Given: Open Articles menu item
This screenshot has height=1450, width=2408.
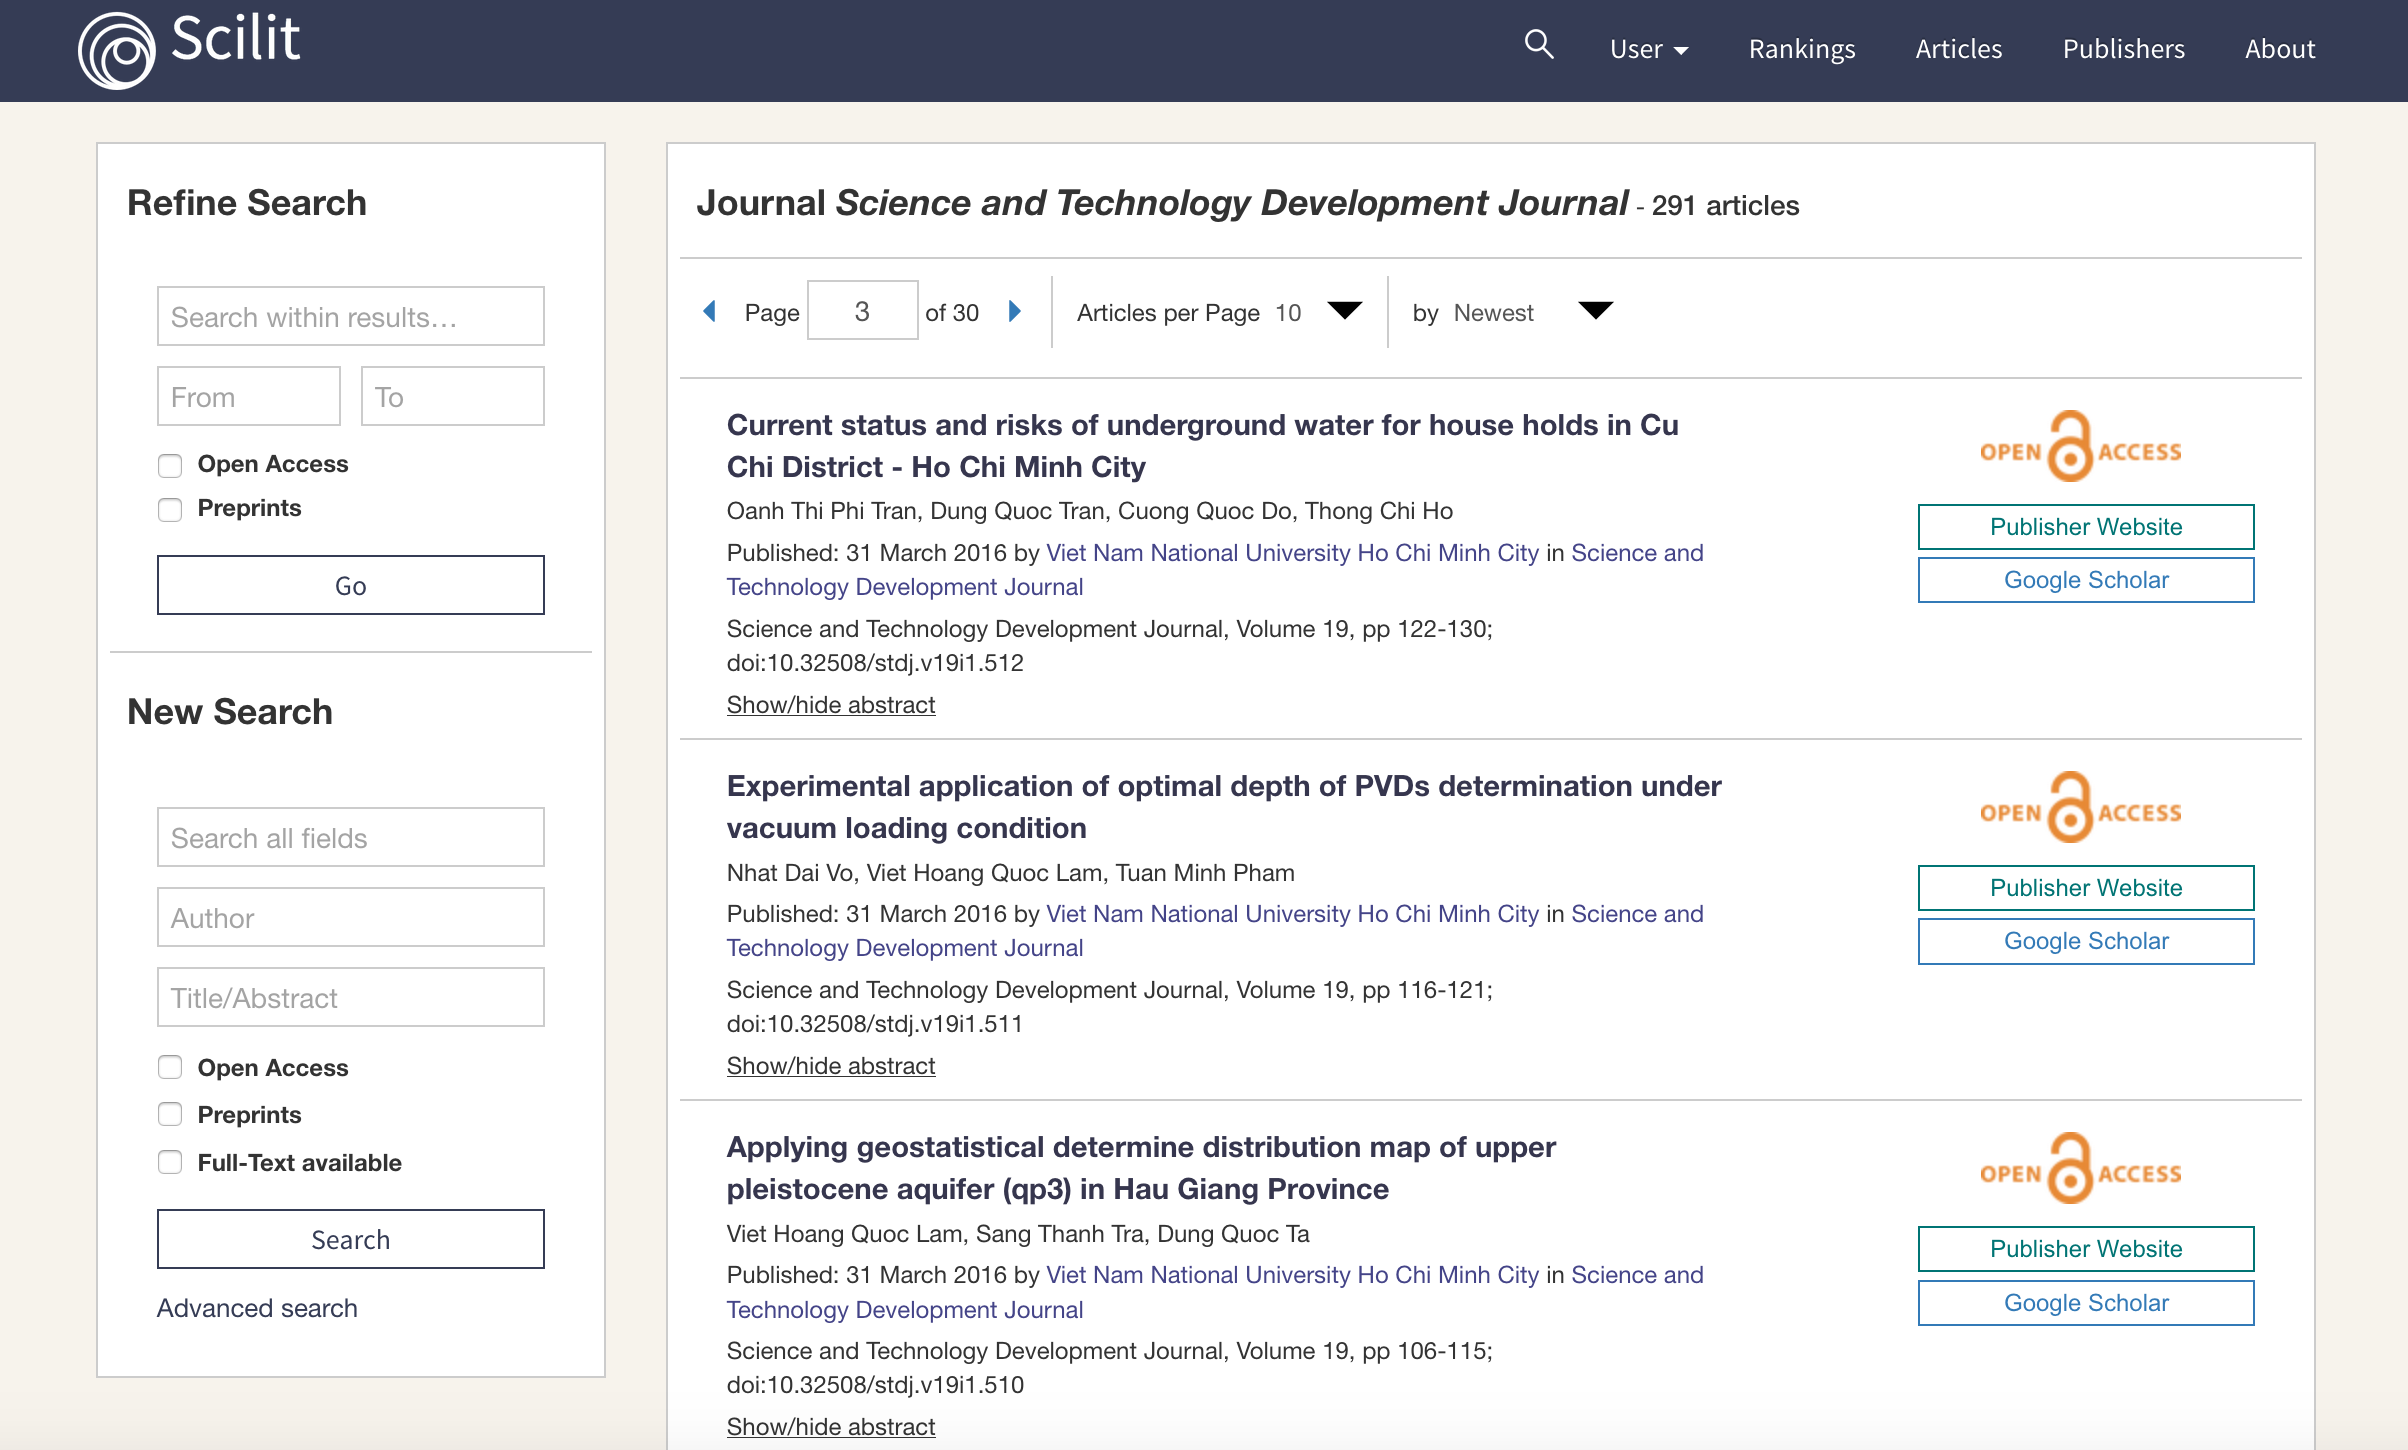Looking at the screenshot, I should (x=1958, y=49).
